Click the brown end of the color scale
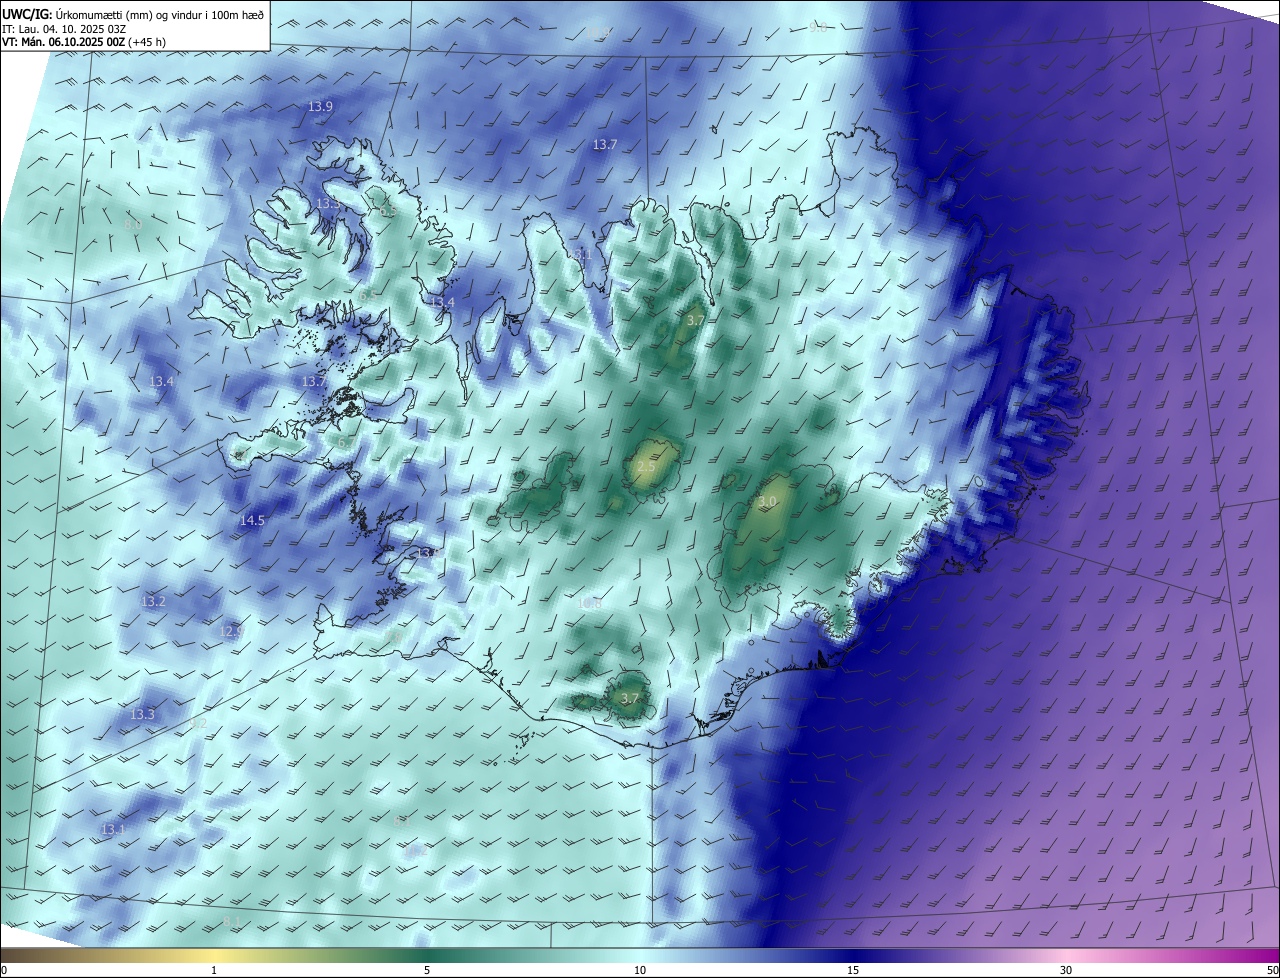This screenshot has height=978, width=1280. point(10,955)
